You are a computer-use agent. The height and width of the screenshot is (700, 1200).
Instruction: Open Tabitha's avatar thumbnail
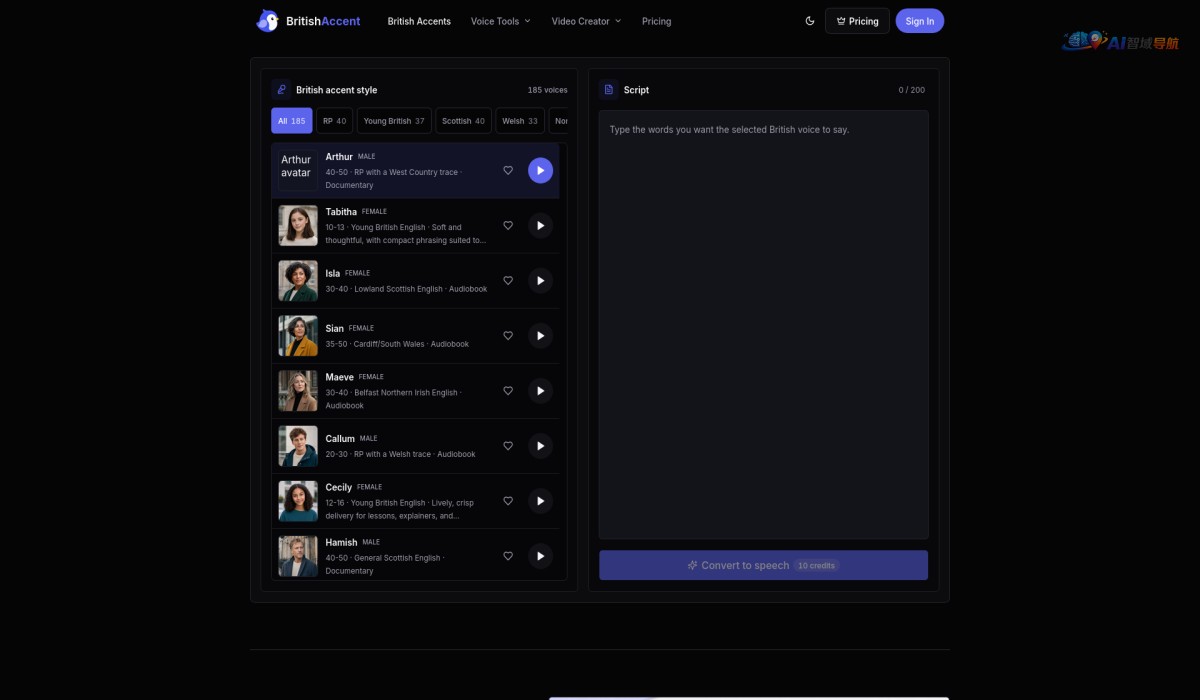click(298, 225)
